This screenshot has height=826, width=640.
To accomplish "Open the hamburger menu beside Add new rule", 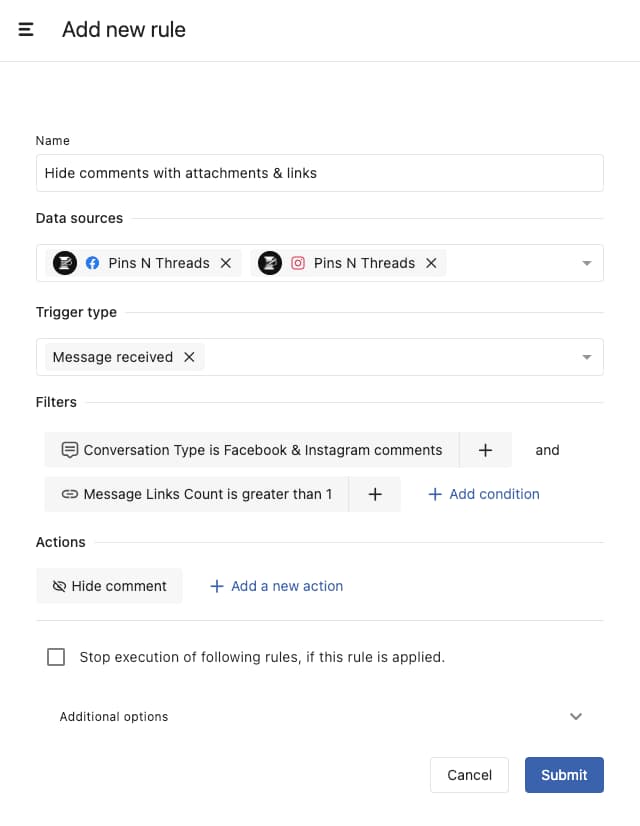I will (x=26, y=29).
